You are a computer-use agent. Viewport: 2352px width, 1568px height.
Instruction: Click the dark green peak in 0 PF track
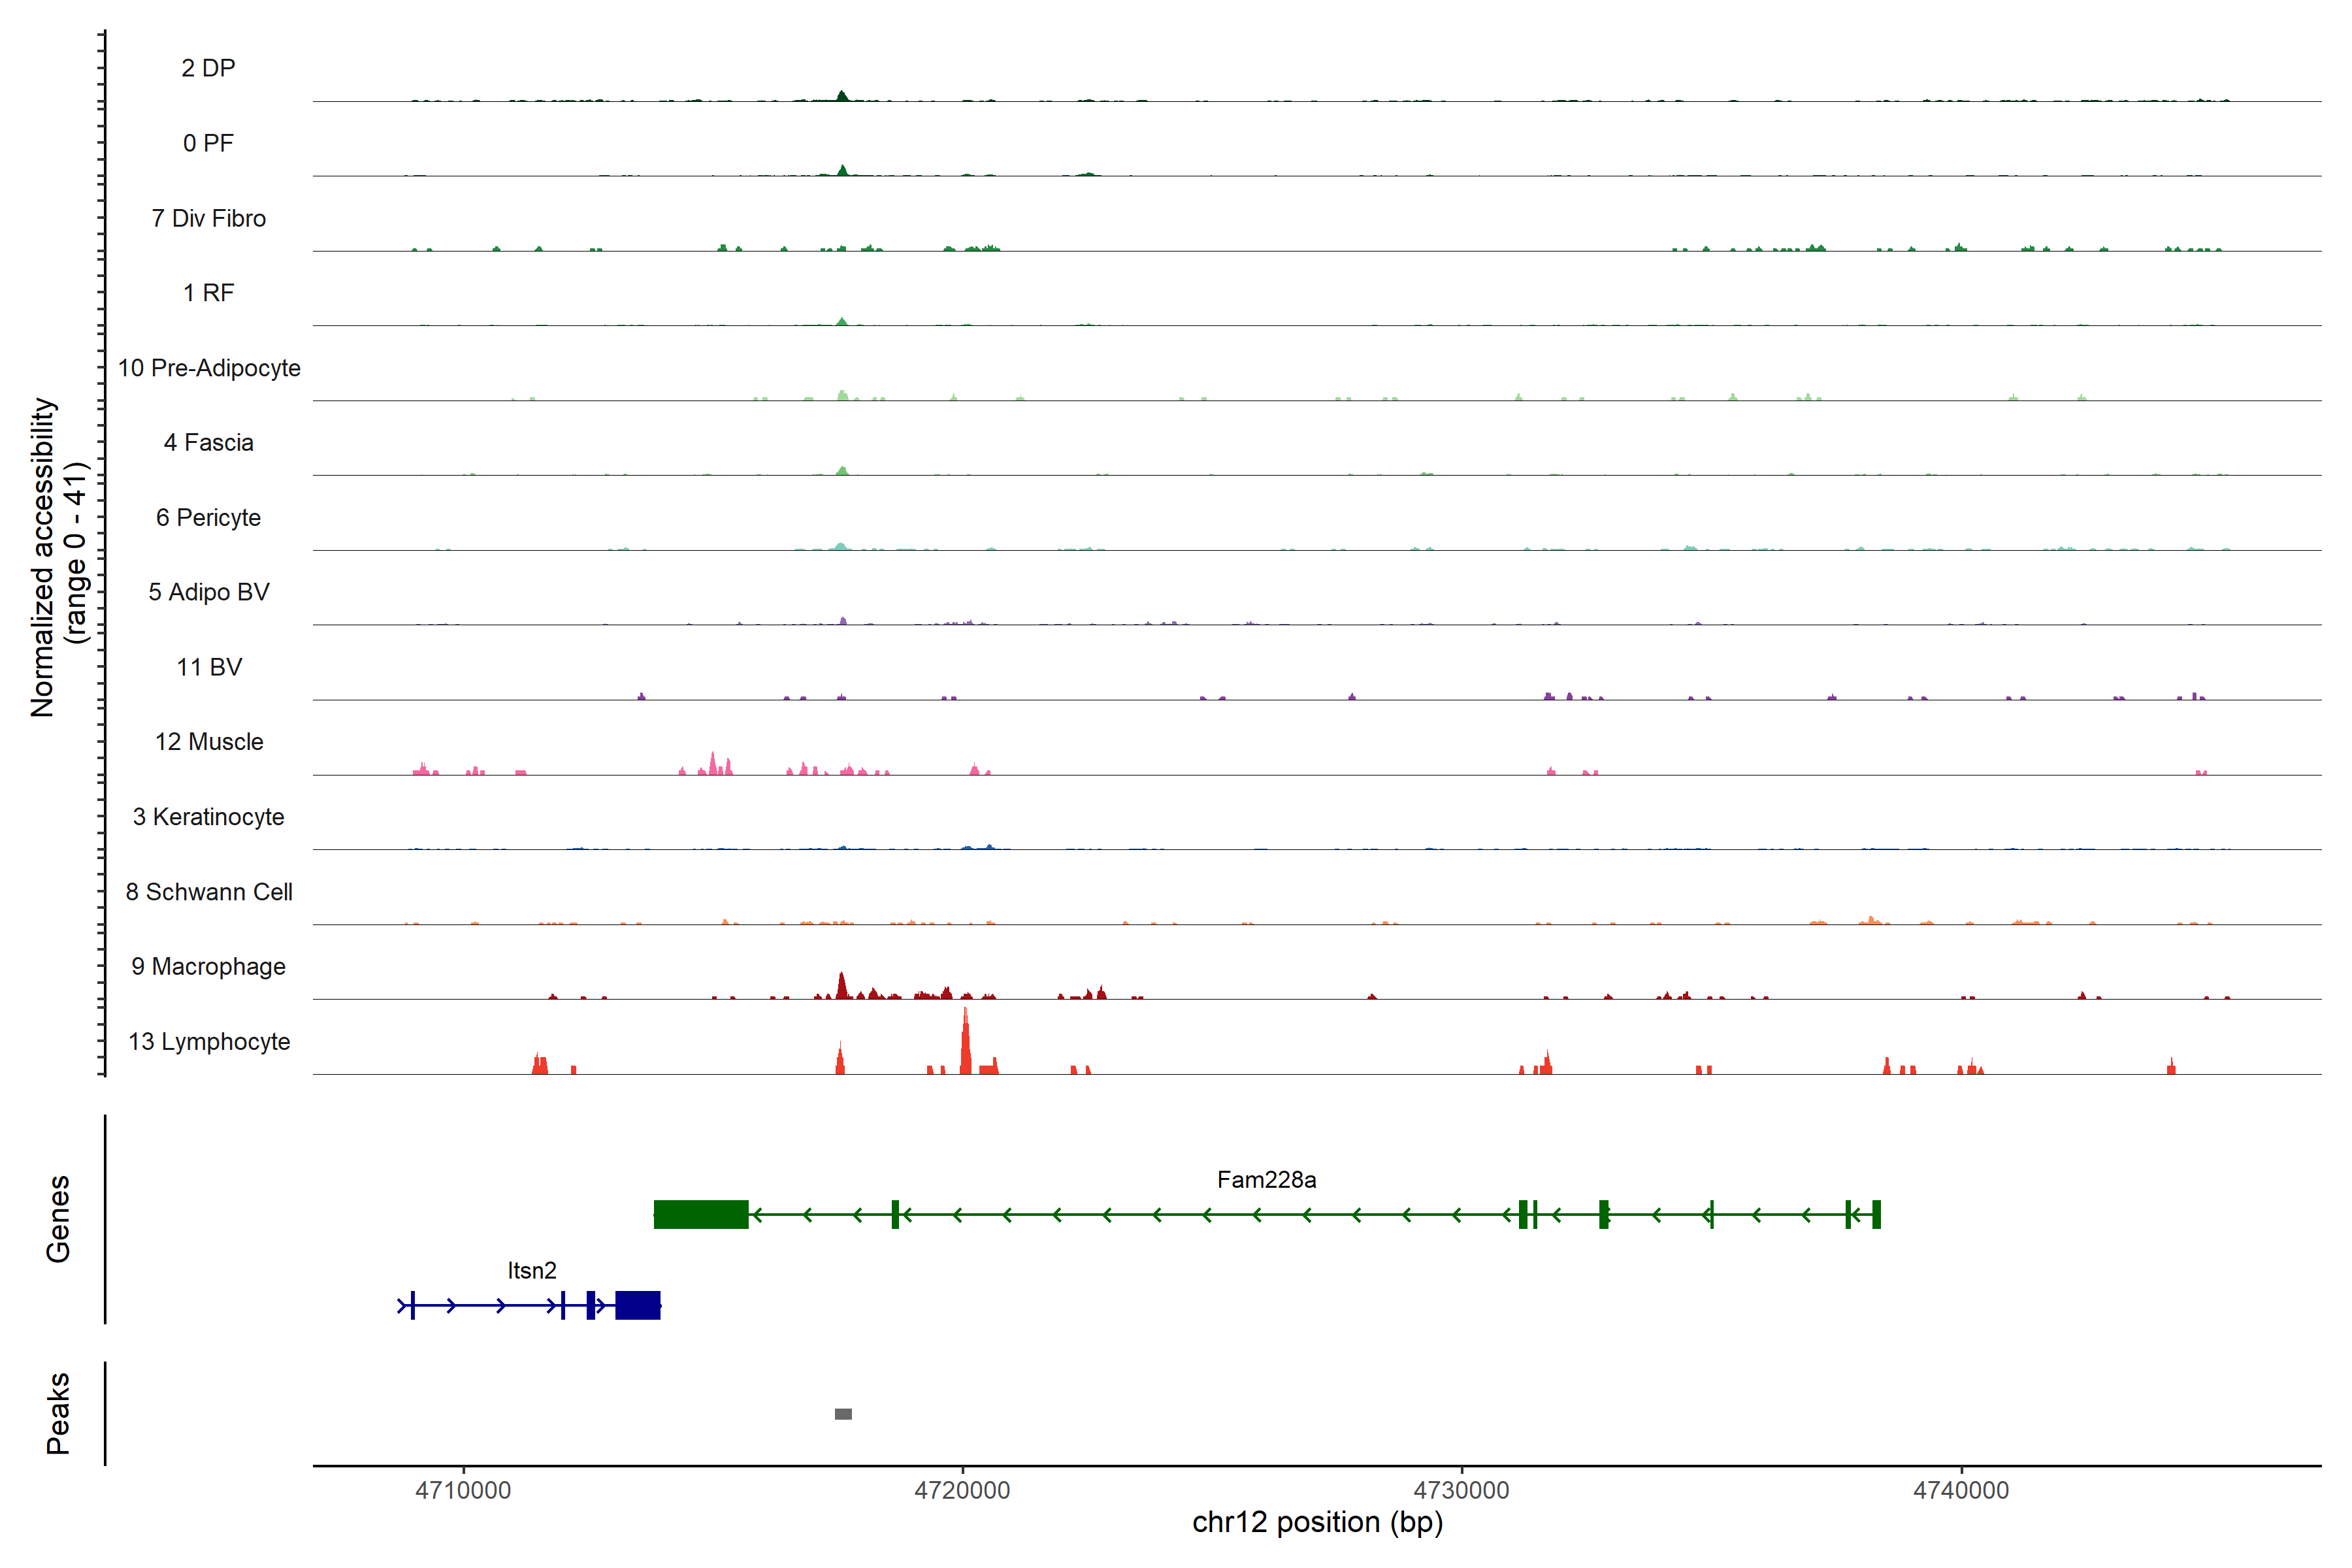843,171
